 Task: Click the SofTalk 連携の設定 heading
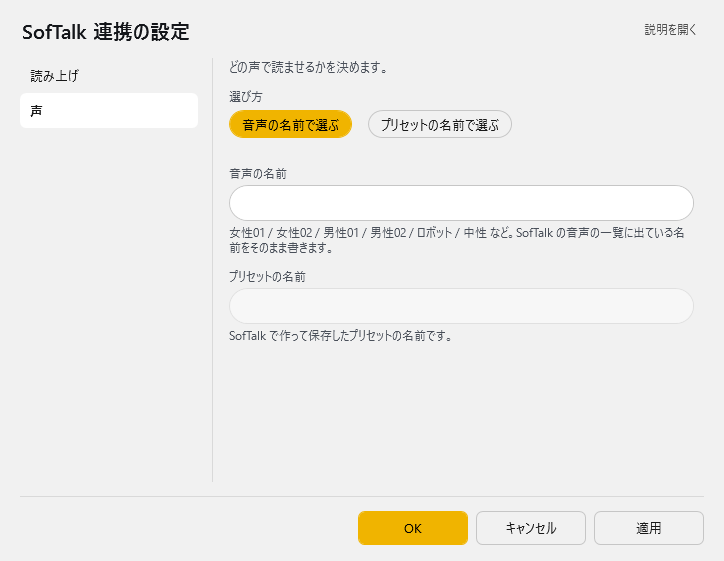(x=106, y=32)
